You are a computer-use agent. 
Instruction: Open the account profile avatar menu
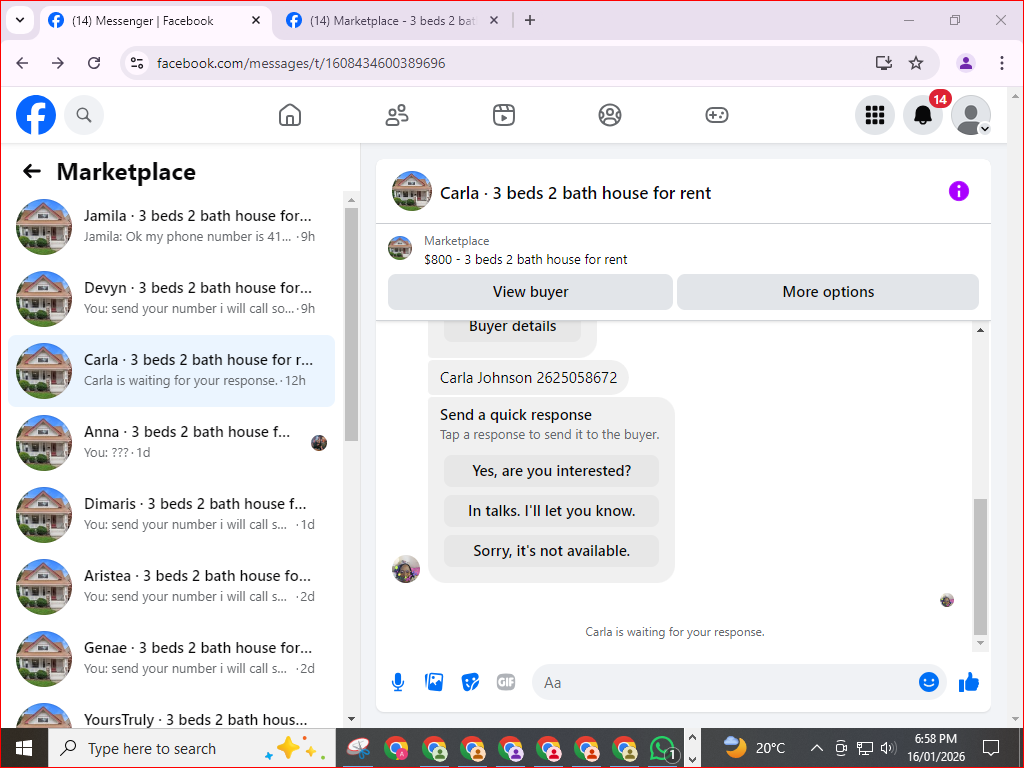(x=971, y=115)
